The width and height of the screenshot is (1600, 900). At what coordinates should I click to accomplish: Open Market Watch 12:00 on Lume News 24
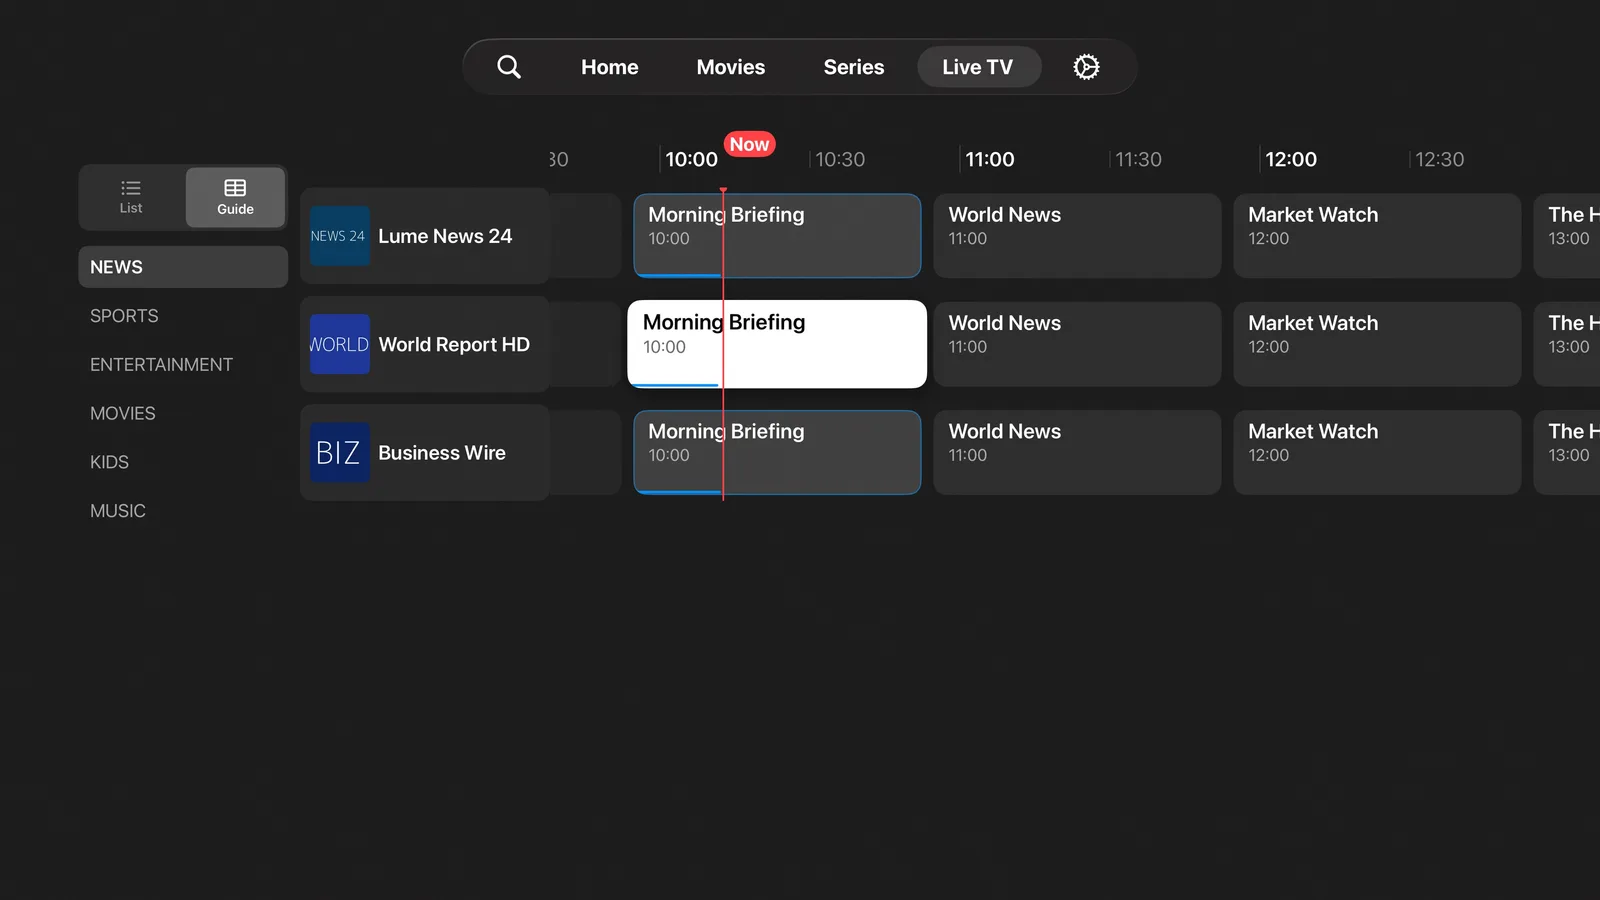pos(1377,236)
